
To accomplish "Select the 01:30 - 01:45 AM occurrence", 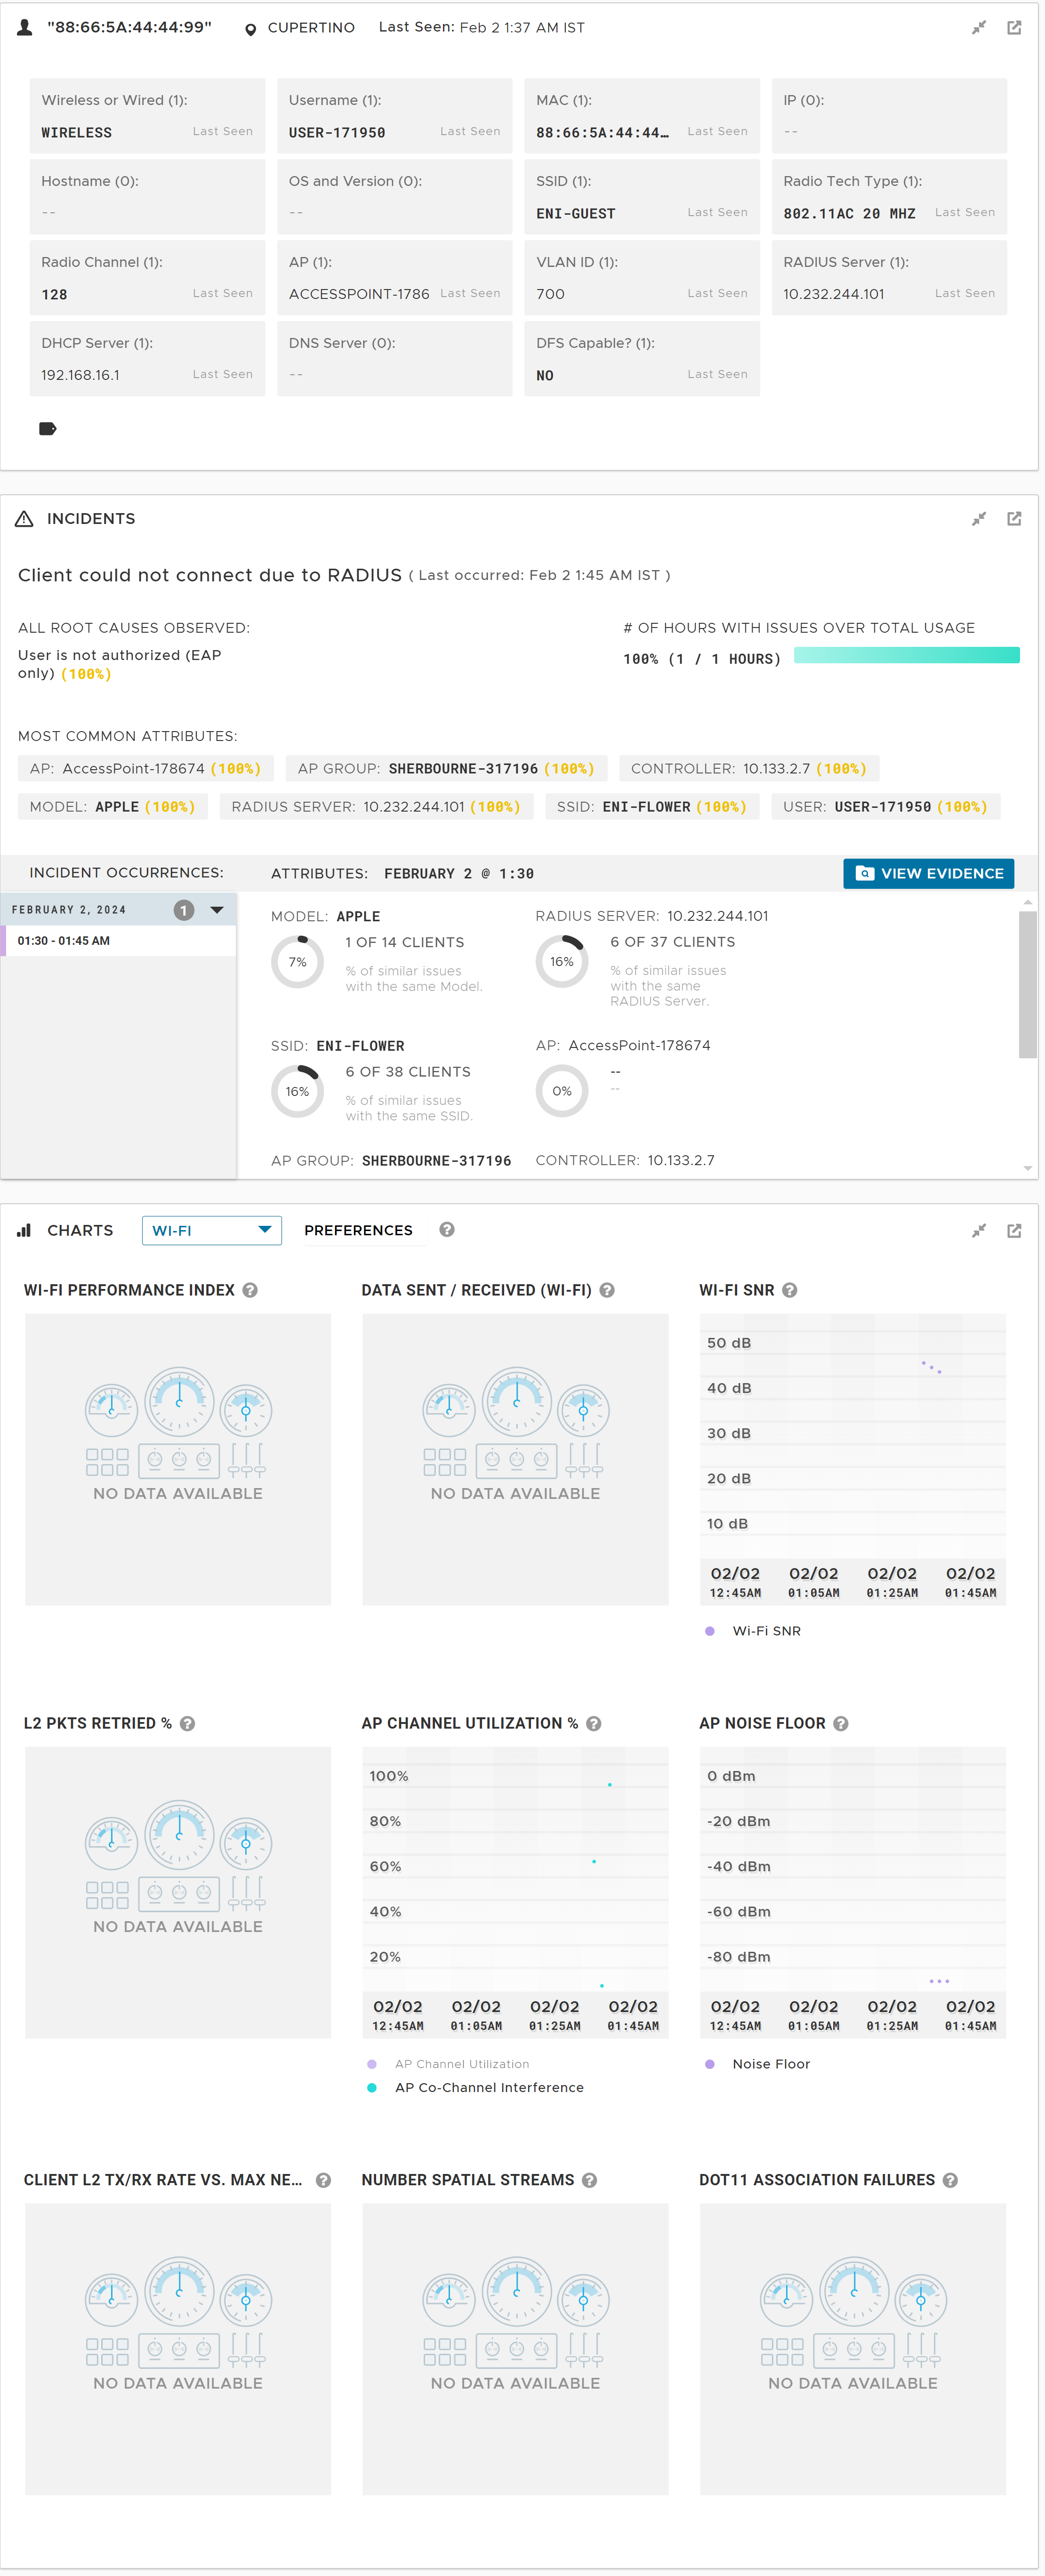I will (x=118, y=941).
